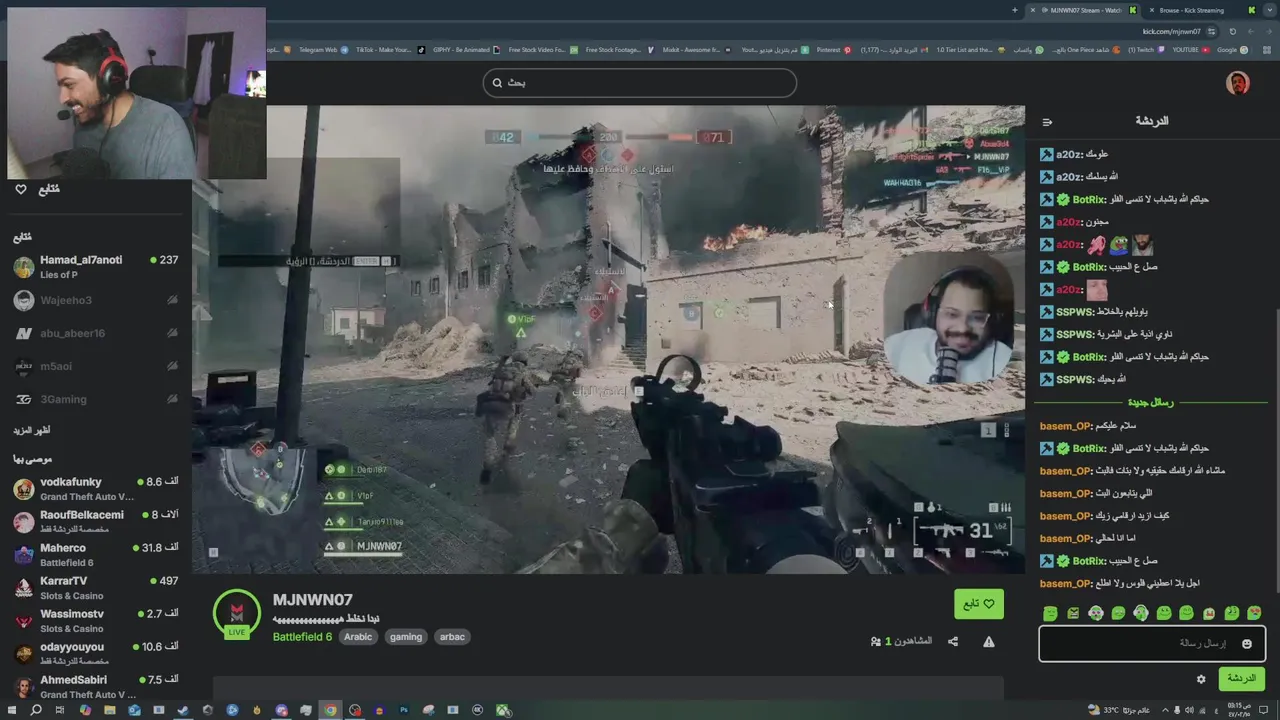Select the gaming tag
This screenshot has height=720, width=1280.
tap(406, 637)
